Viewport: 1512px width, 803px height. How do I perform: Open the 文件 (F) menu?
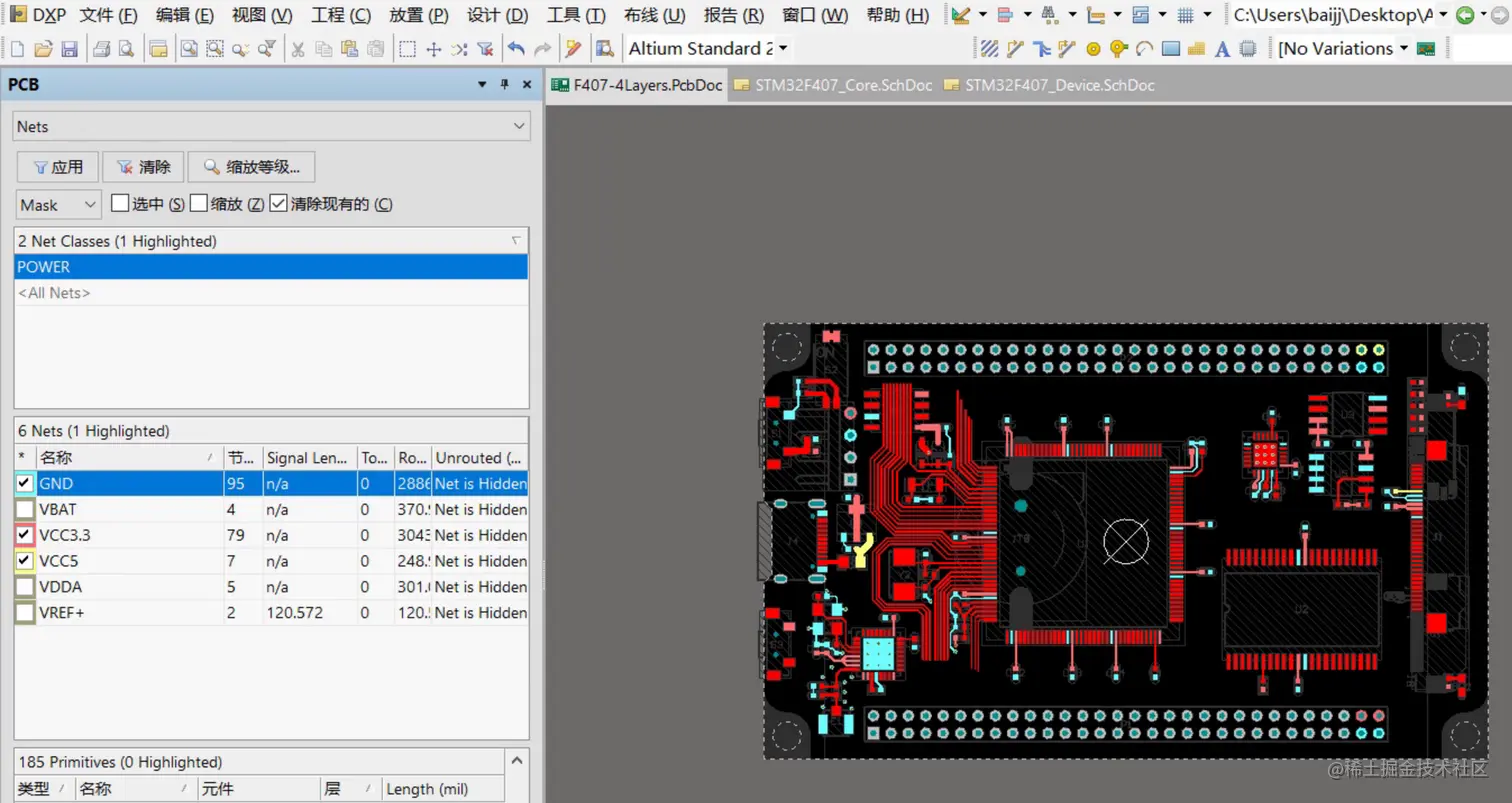(x=108, y=15)
